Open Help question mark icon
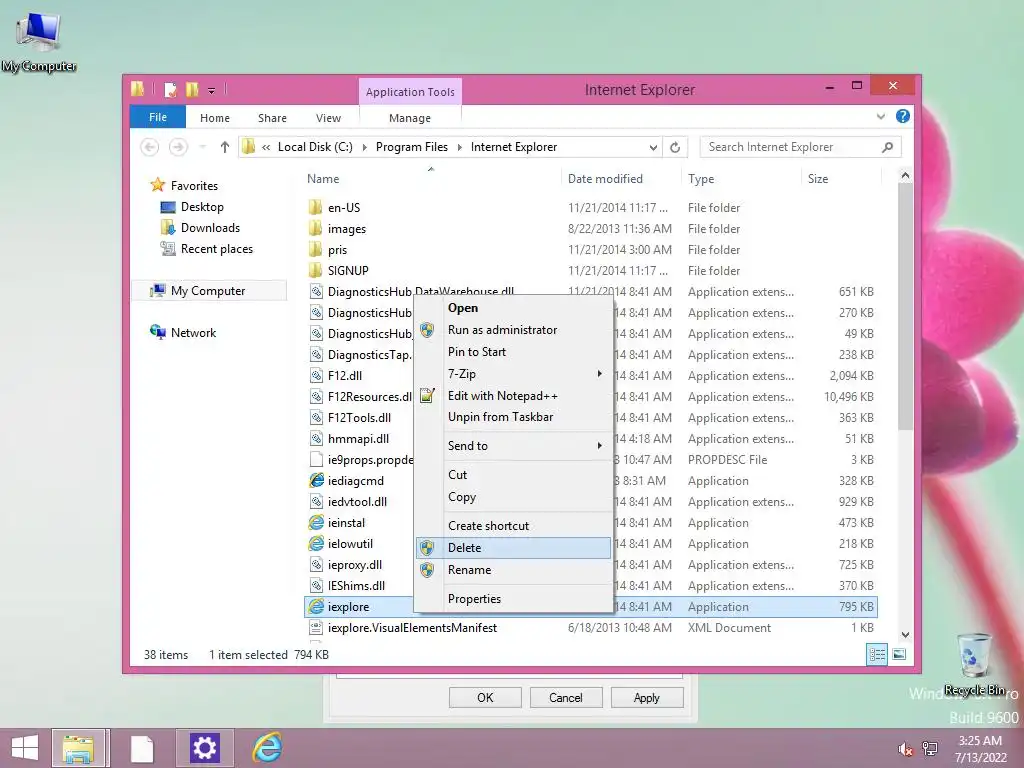1024x768 pixels. (x=903, y=116)
